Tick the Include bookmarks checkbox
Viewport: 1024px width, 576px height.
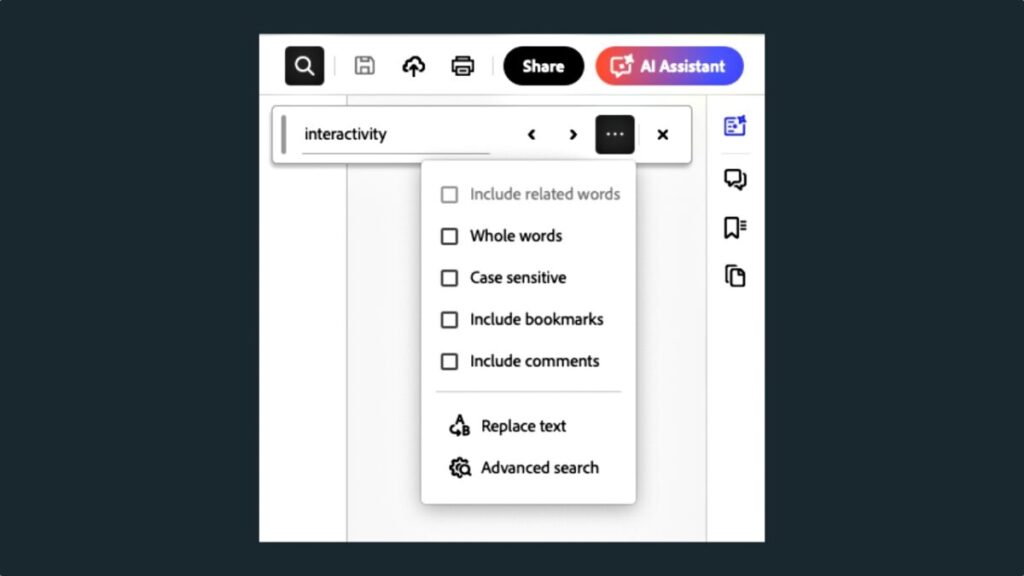(x=449, y=319)
